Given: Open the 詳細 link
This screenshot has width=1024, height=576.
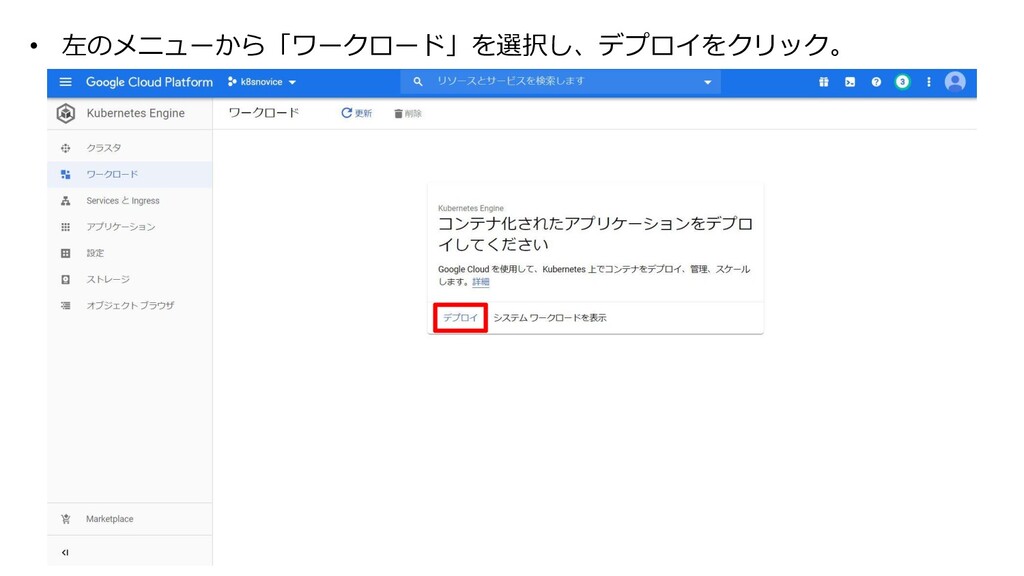Looking at the screenshot, I should (481, 281).
